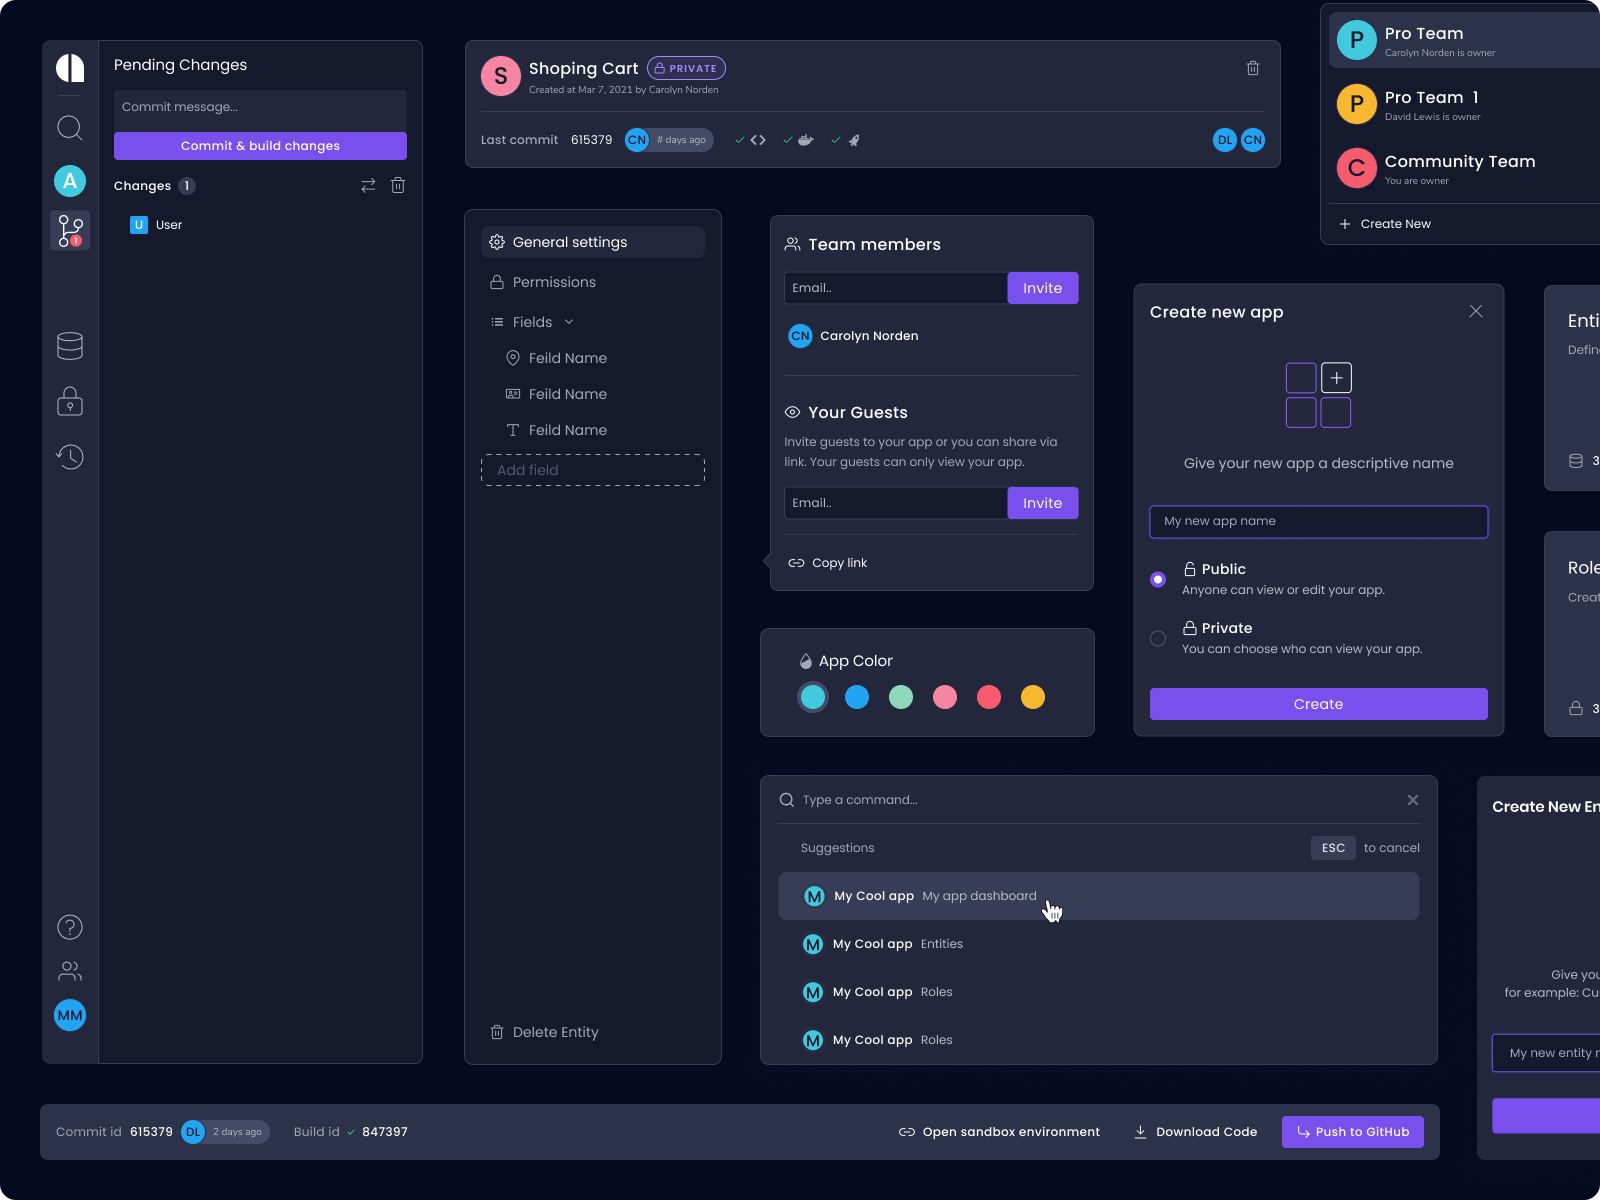This screenshot has height=1200, width=1600.
Task: Click the DL avatar in Shoping Cart header
Action: coord(1225,140)
